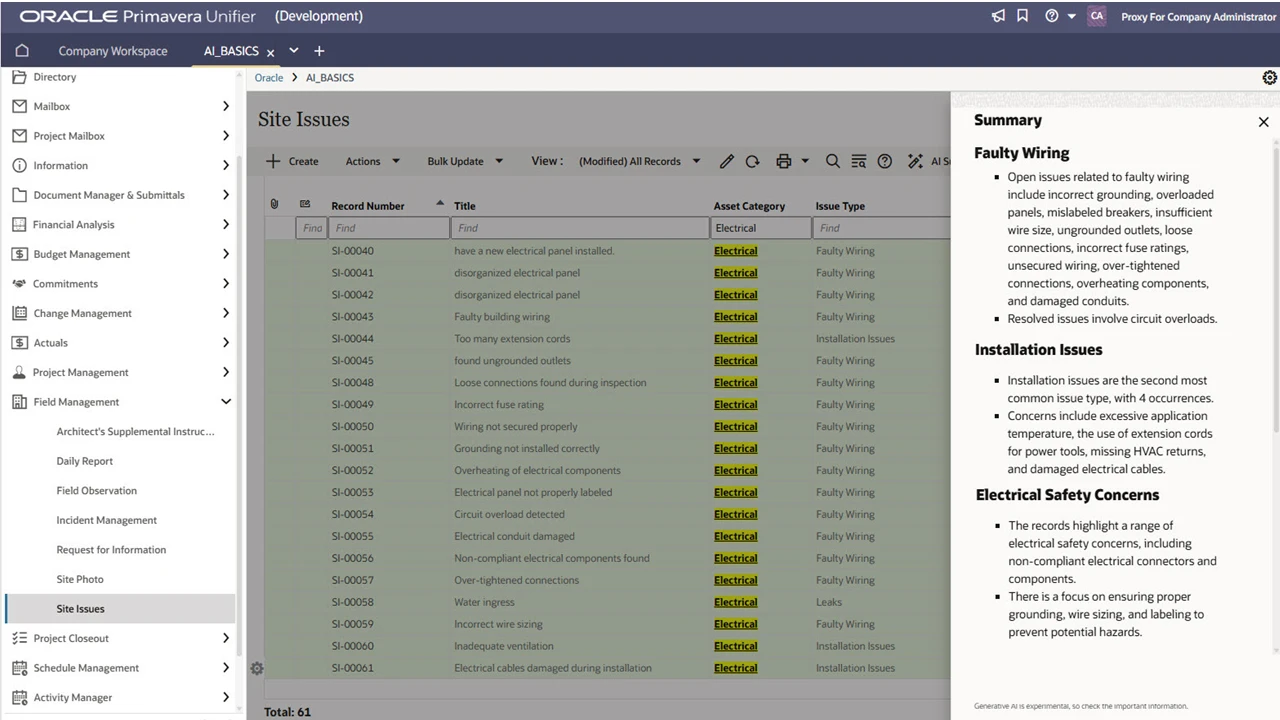Click the Find field under Title column
Screen dimensions: 1280x720
[580, 227]
